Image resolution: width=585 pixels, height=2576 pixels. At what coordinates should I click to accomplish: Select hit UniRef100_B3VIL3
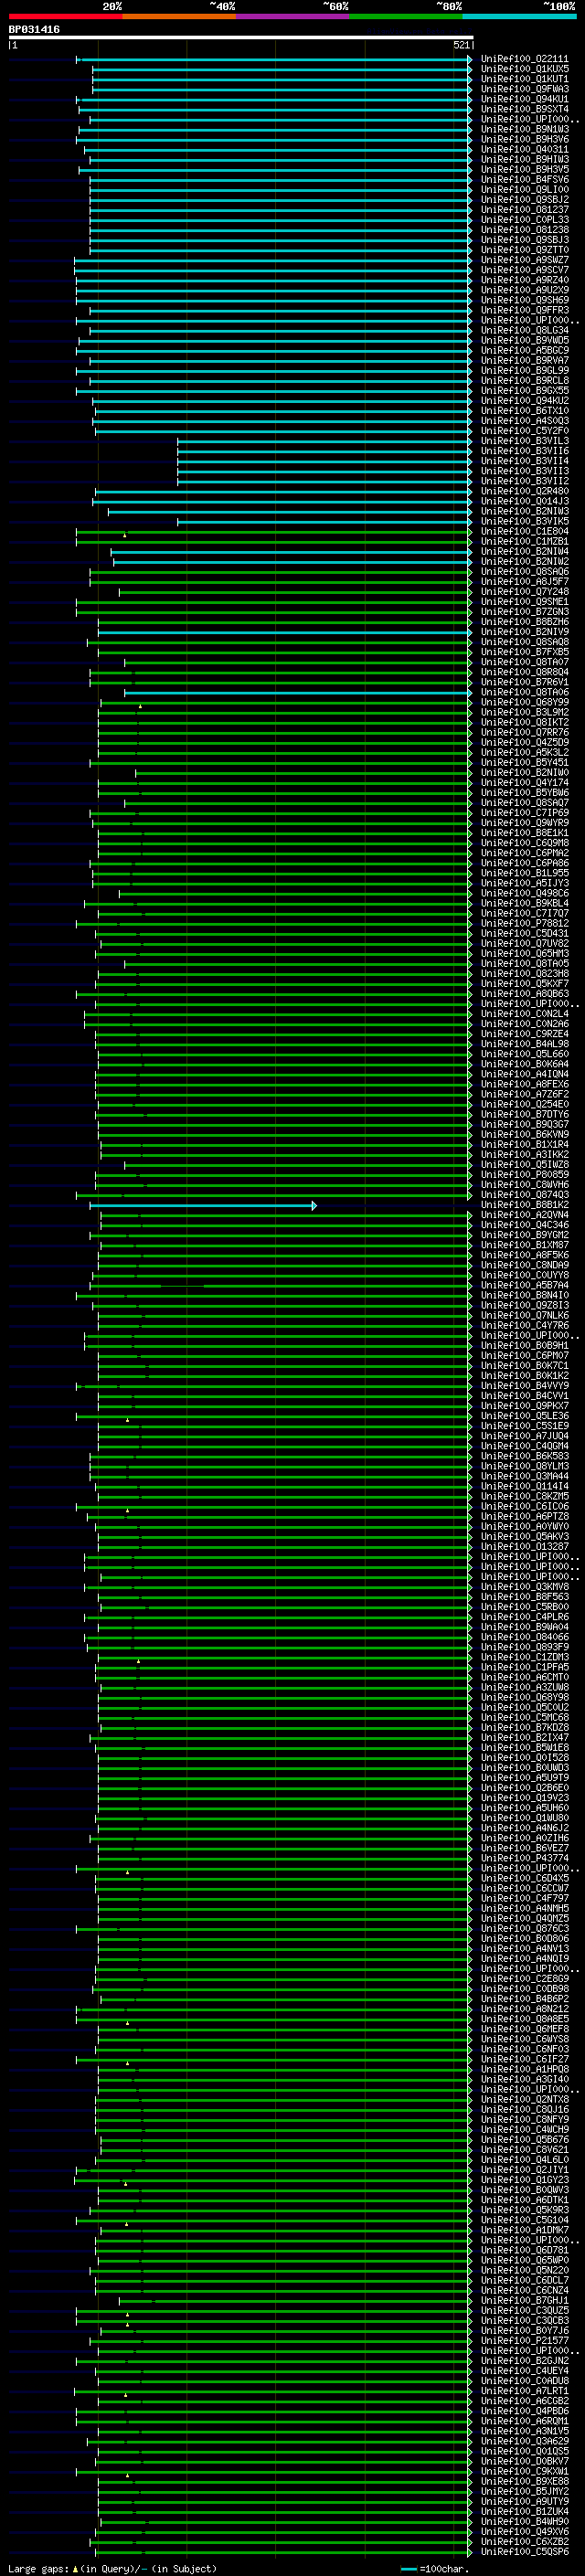(x=524, y=441)
